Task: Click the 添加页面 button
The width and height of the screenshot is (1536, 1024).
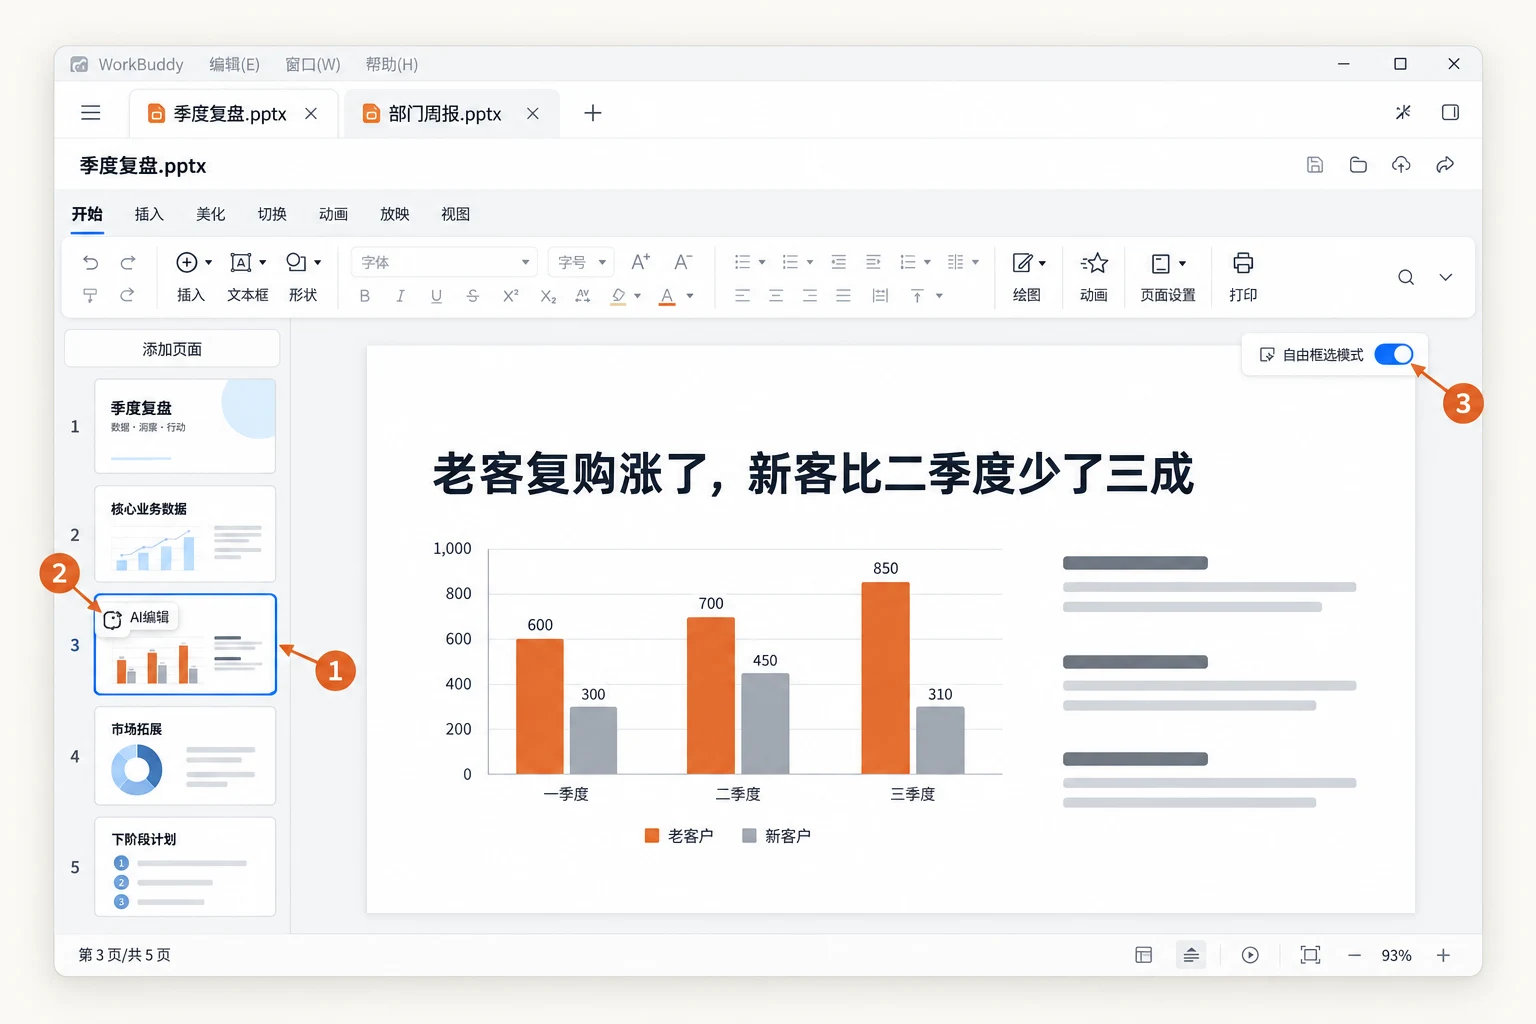Action: 172,349
